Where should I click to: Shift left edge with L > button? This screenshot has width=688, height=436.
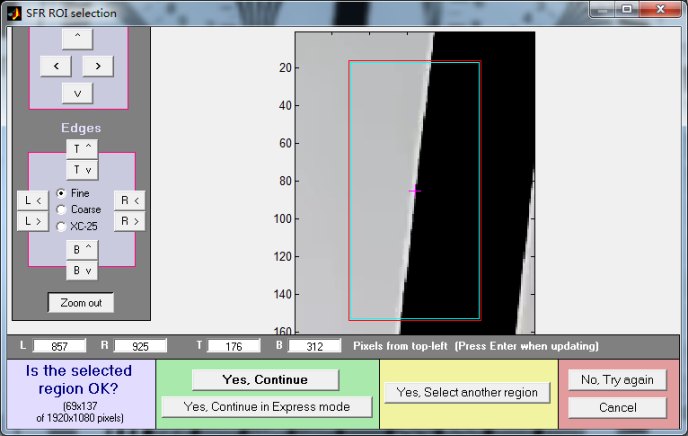click(x=32, y=220)
